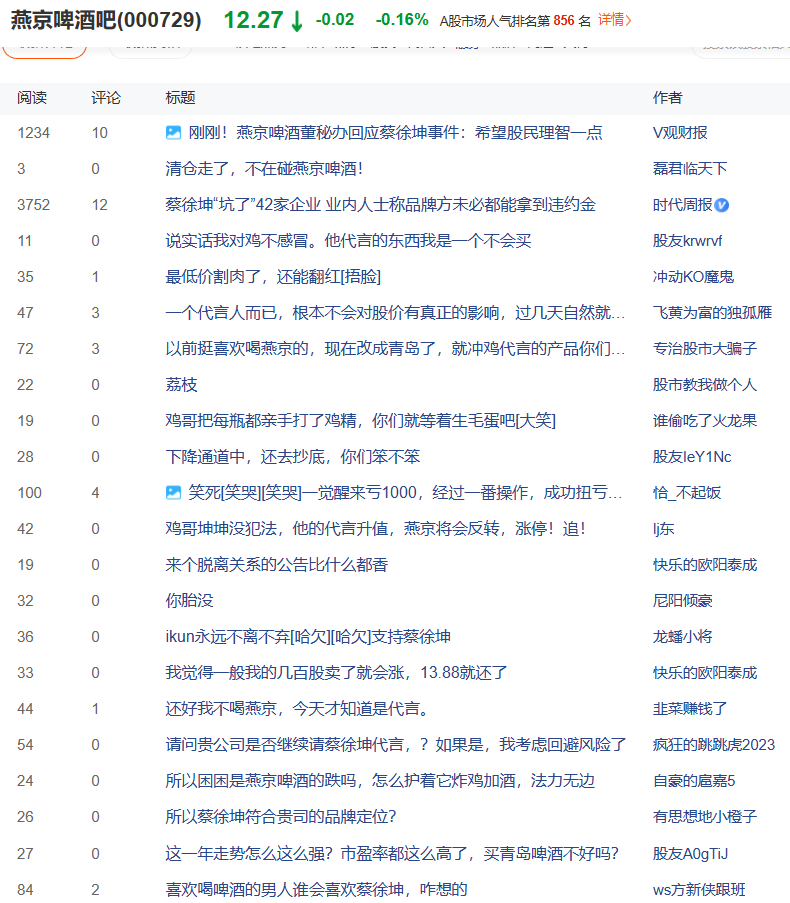The height and width of the screenshot is (903, 790).
Task: Visit author ws方新侠跟班's profile
Action: 699,890
